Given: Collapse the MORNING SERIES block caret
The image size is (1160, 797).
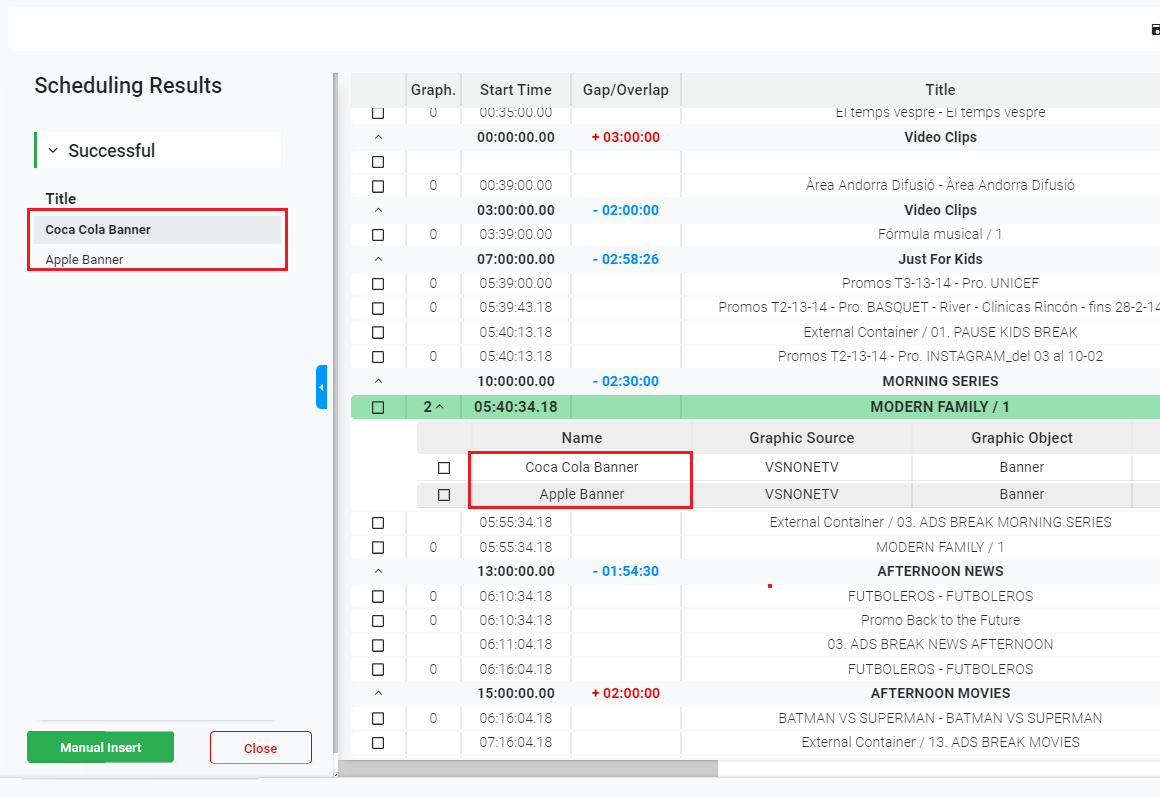Looking at the screenshot, I should point(378,381).
